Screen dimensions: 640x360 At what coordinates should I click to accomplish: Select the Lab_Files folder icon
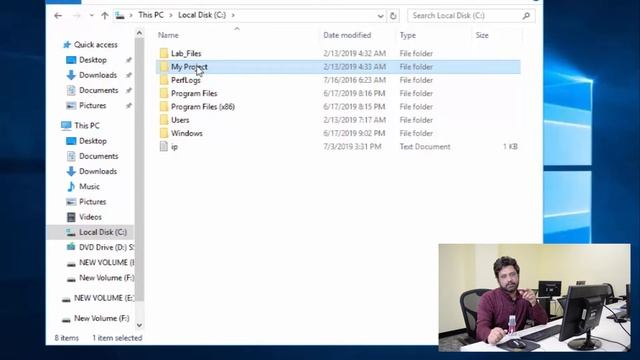(x=164, y=53)
